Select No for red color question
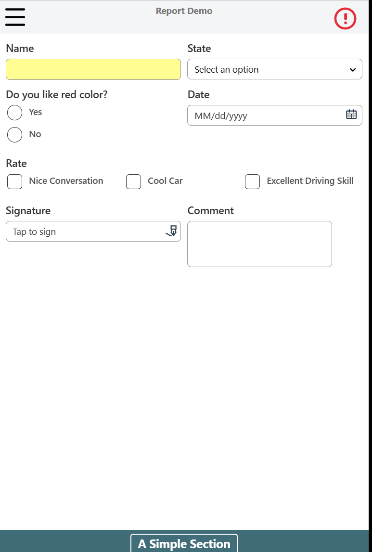 14,135
